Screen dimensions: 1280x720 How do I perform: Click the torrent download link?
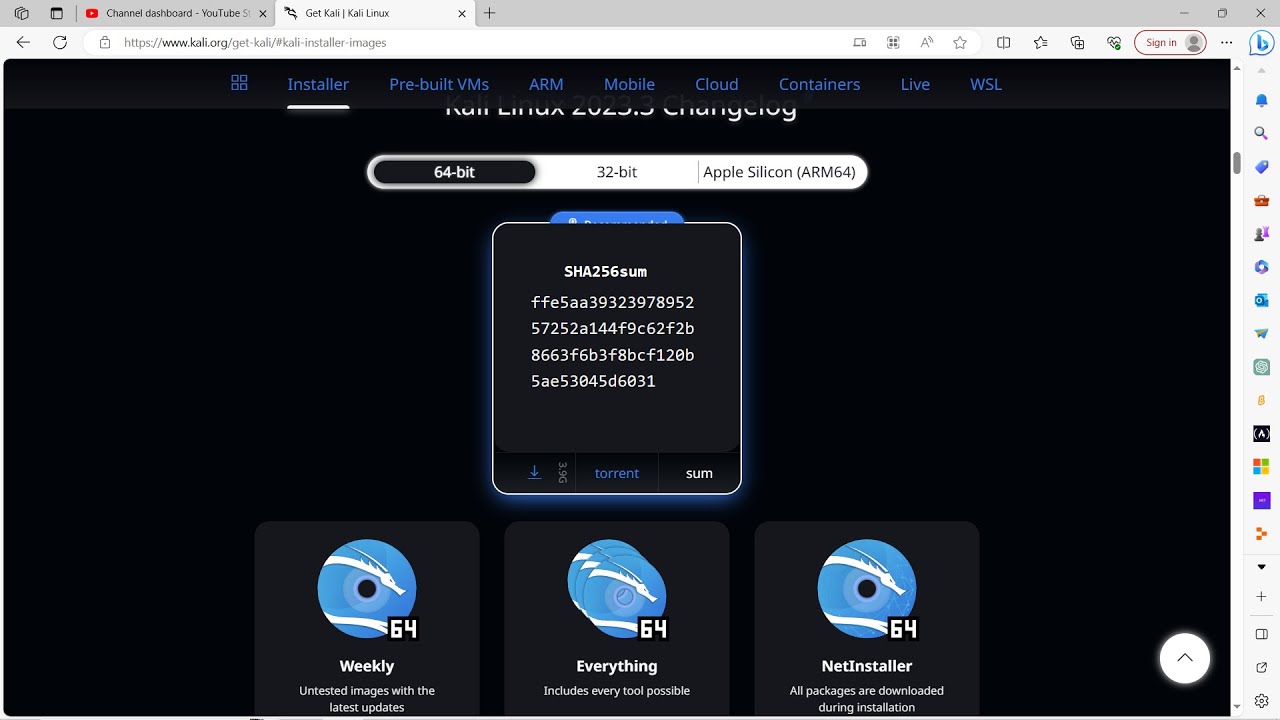(x=617, y=473)
